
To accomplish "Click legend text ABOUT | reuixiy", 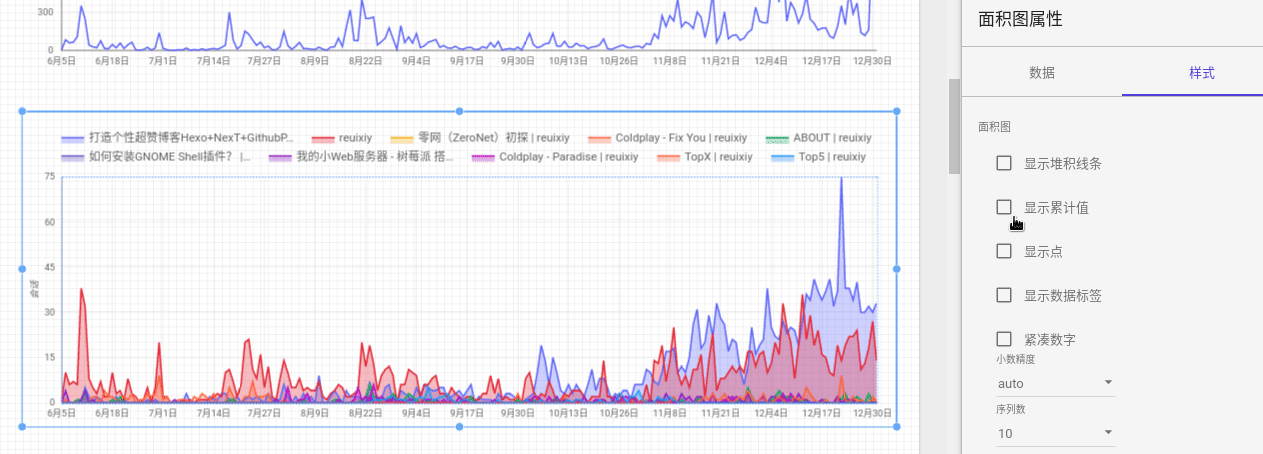I will (x=832, y=138).
